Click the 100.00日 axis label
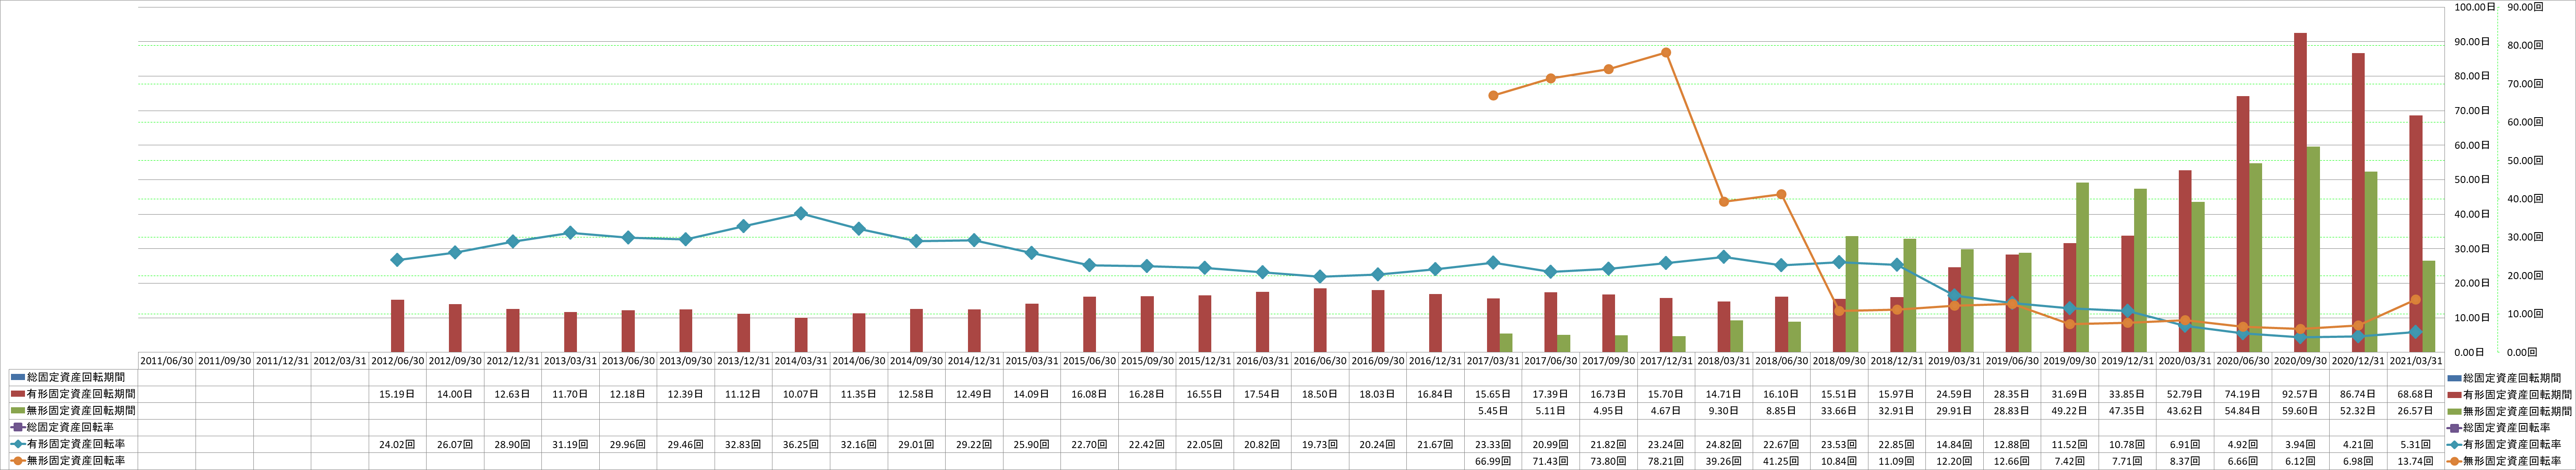The height and width of the screenshot is (470, 2576). click(x=2475, y=7)
